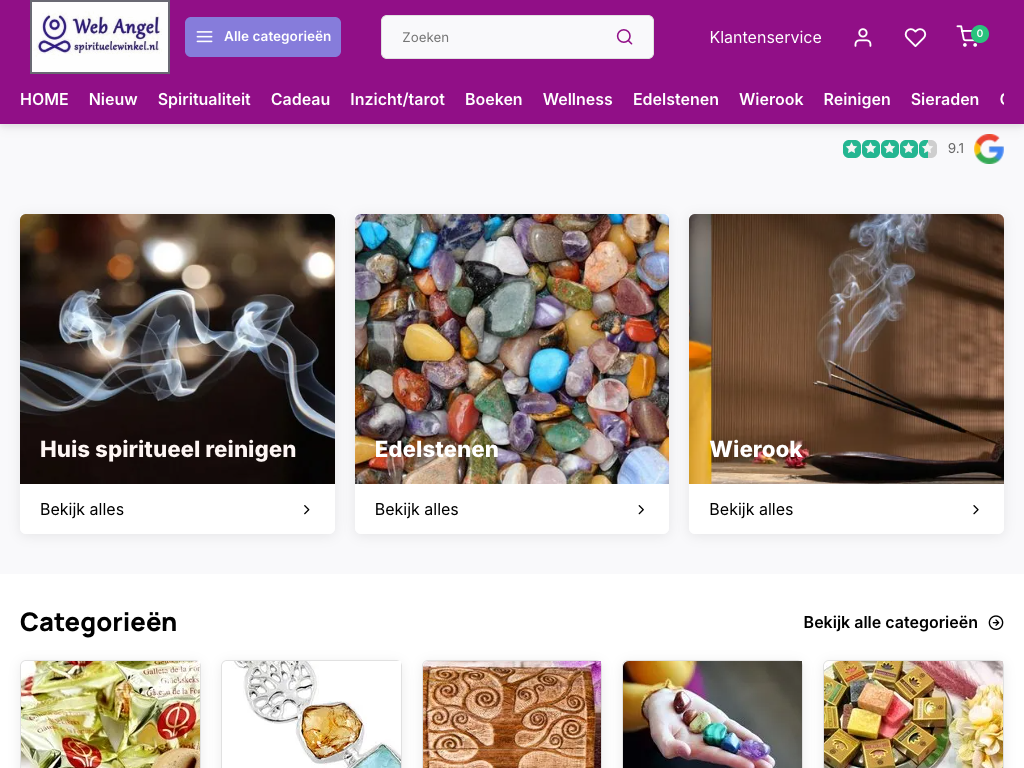The width and height of the screenshot is (1024, 768).
Task: Open the Edelstenen gemstones image card
Action: coord(512,349)
